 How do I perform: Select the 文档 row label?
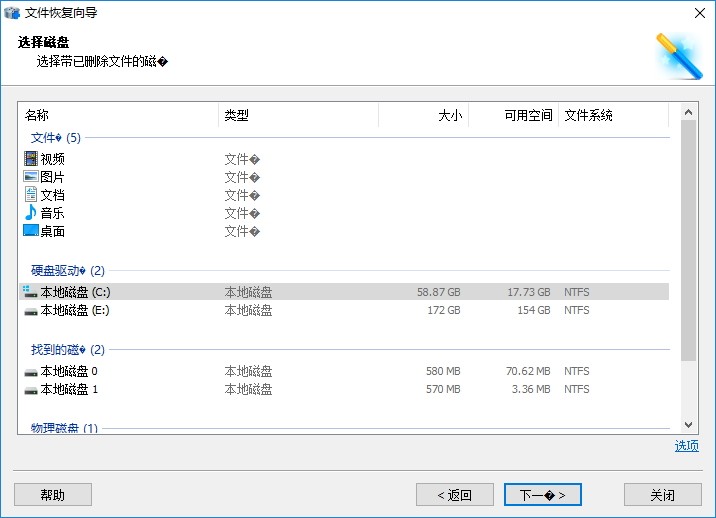click(x=53, y=195)
